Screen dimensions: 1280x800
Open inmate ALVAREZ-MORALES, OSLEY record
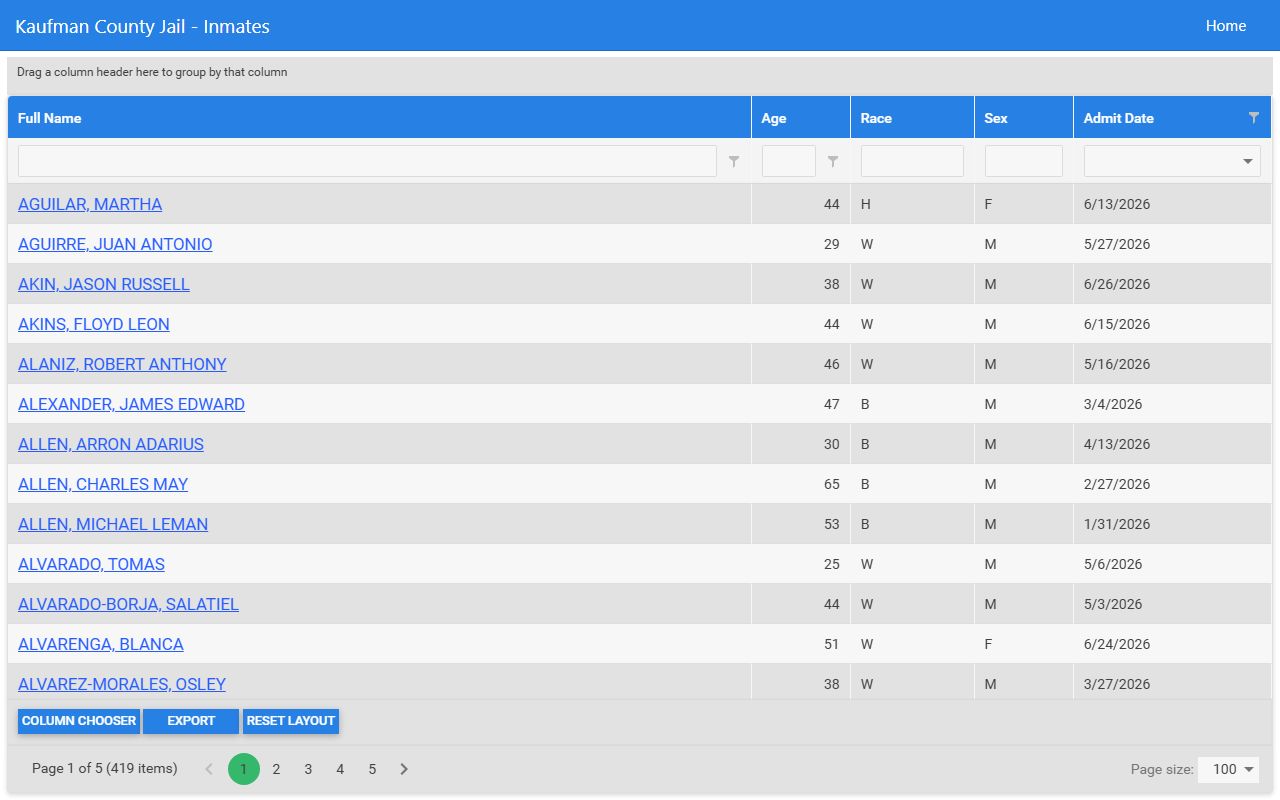pos(122,684)
